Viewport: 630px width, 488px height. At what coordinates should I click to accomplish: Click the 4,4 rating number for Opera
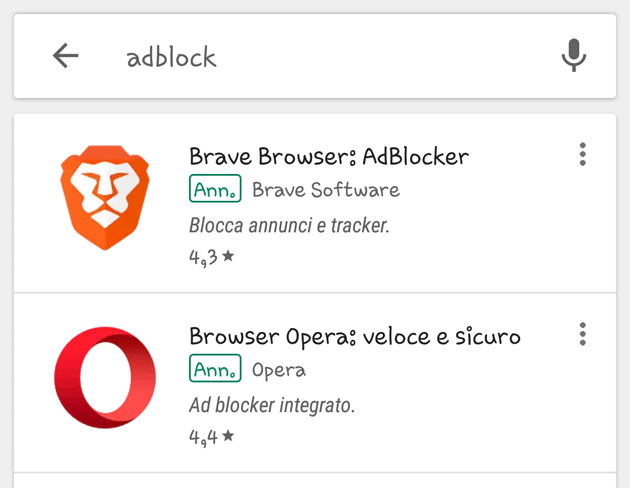pyautogui.click(x=203, y=437)
